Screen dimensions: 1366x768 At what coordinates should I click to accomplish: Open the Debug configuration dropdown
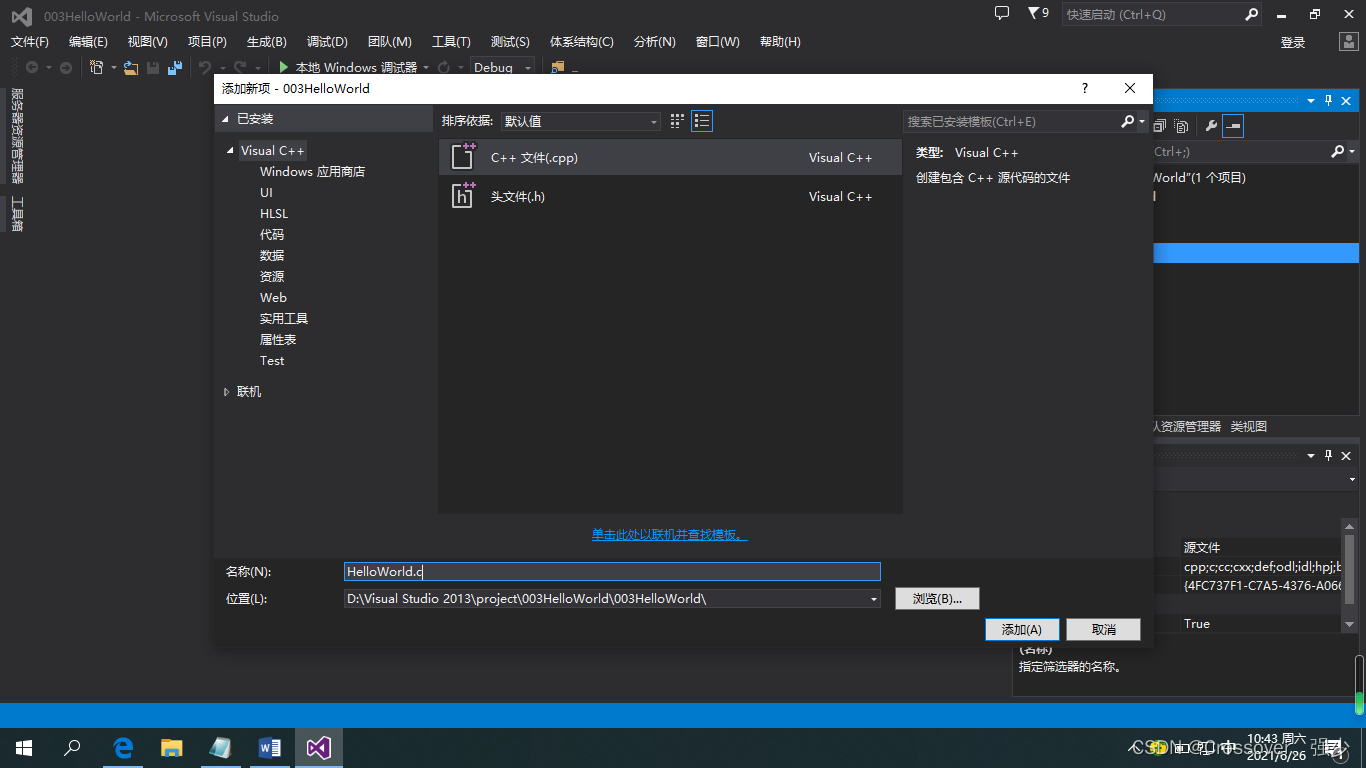point(502,67)
